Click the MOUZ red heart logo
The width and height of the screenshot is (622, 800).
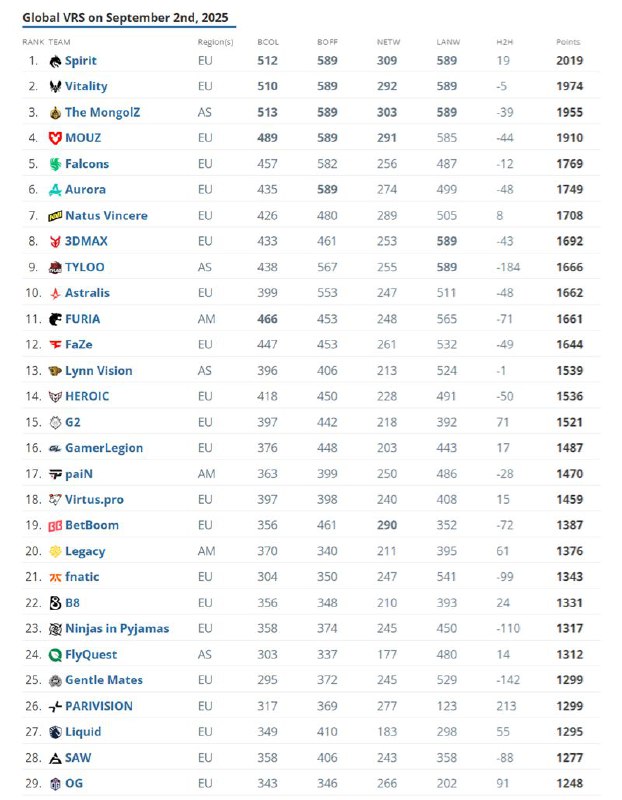56,138
